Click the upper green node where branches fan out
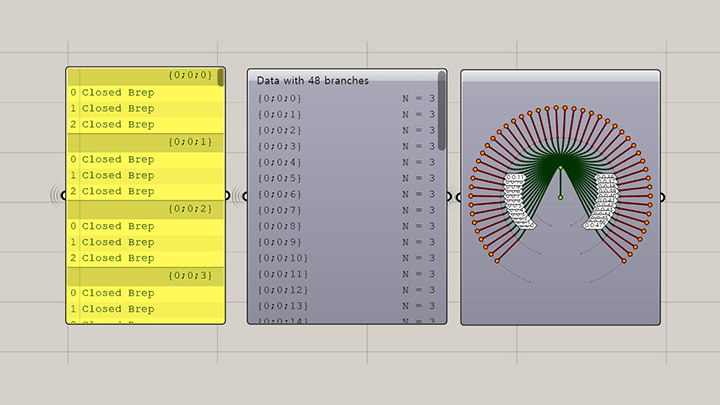 [x=560, y=168]
